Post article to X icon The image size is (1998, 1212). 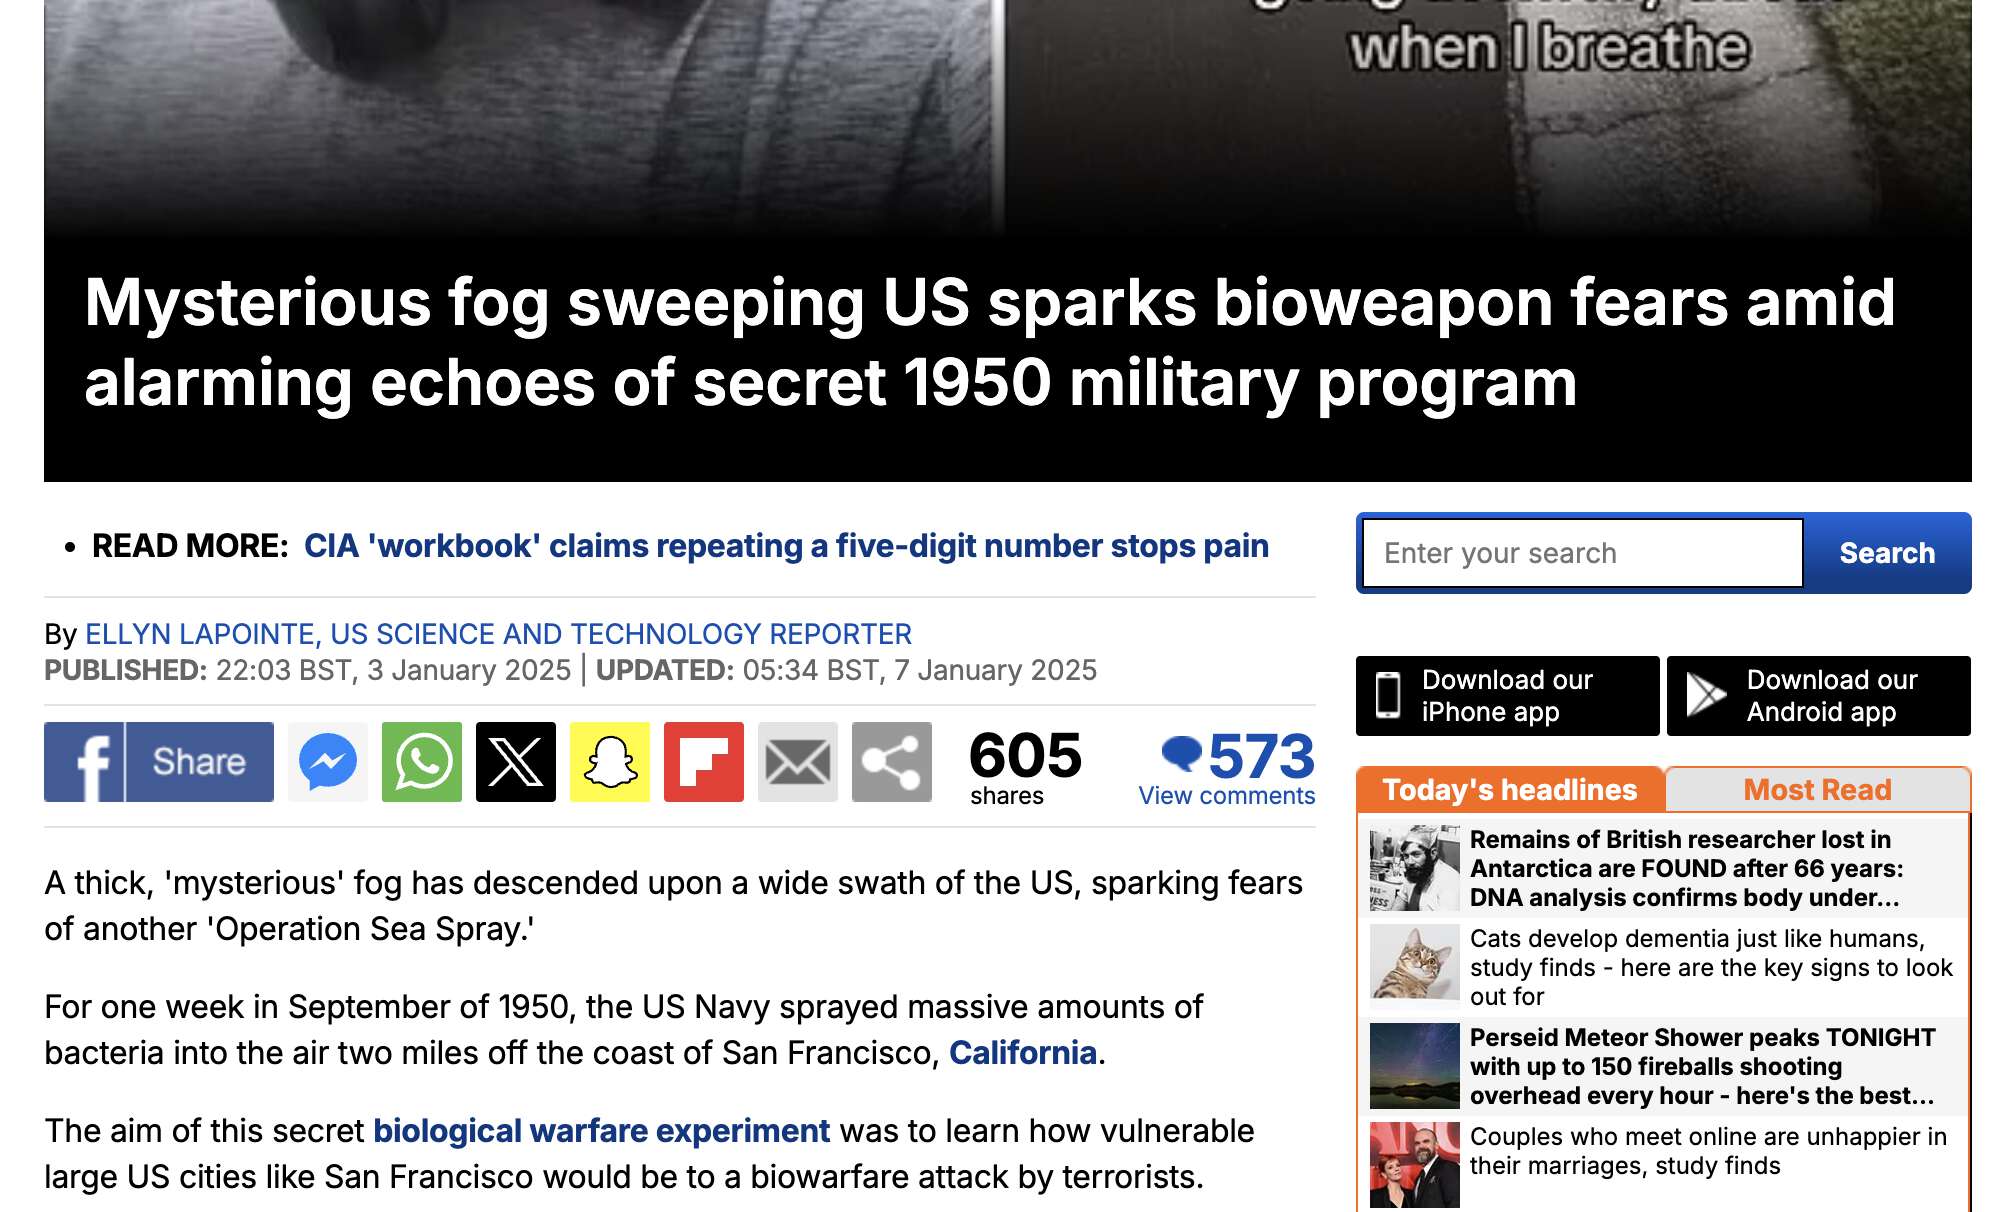516,762
